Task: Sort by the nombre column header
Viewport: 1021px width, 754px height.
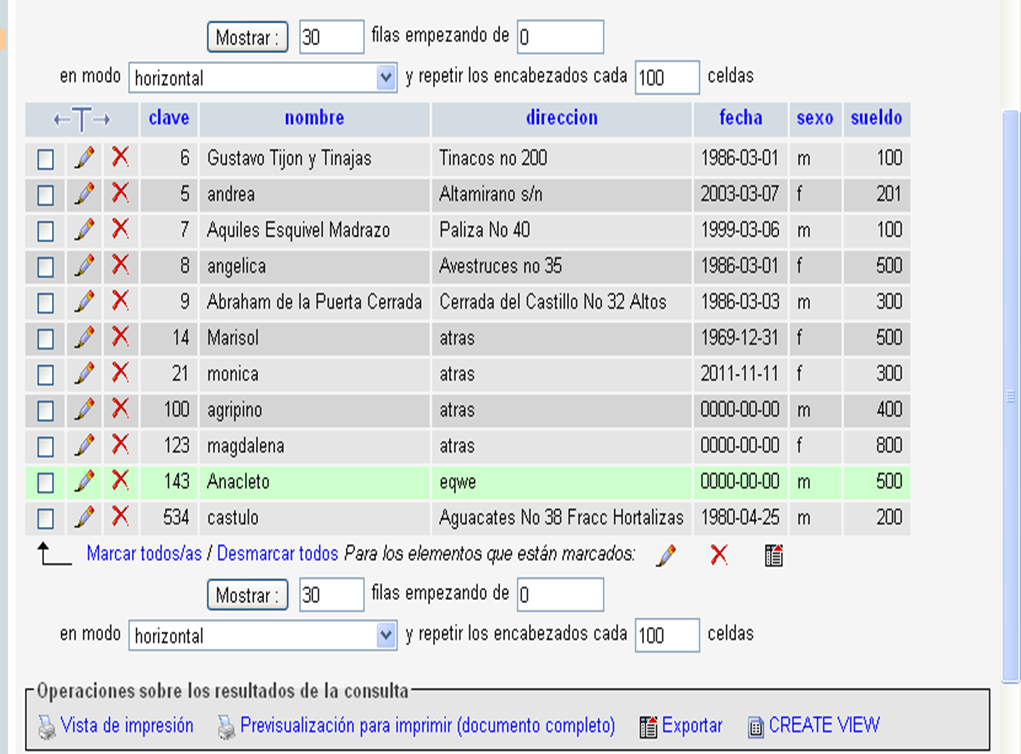Action: tap(314, 118)
